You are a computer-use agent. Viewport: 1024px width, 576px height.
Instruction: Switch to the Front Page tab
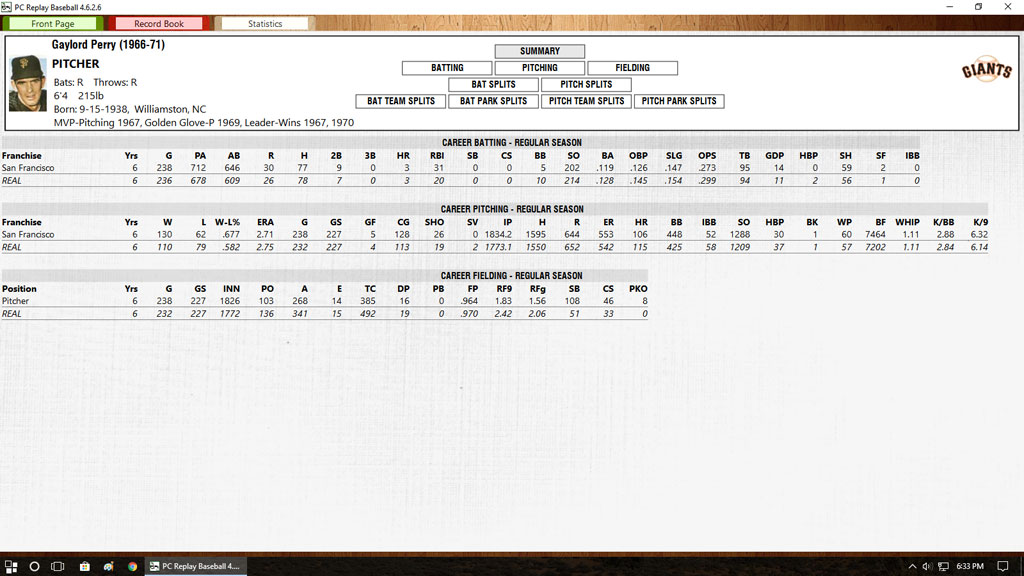click(53, 23)
